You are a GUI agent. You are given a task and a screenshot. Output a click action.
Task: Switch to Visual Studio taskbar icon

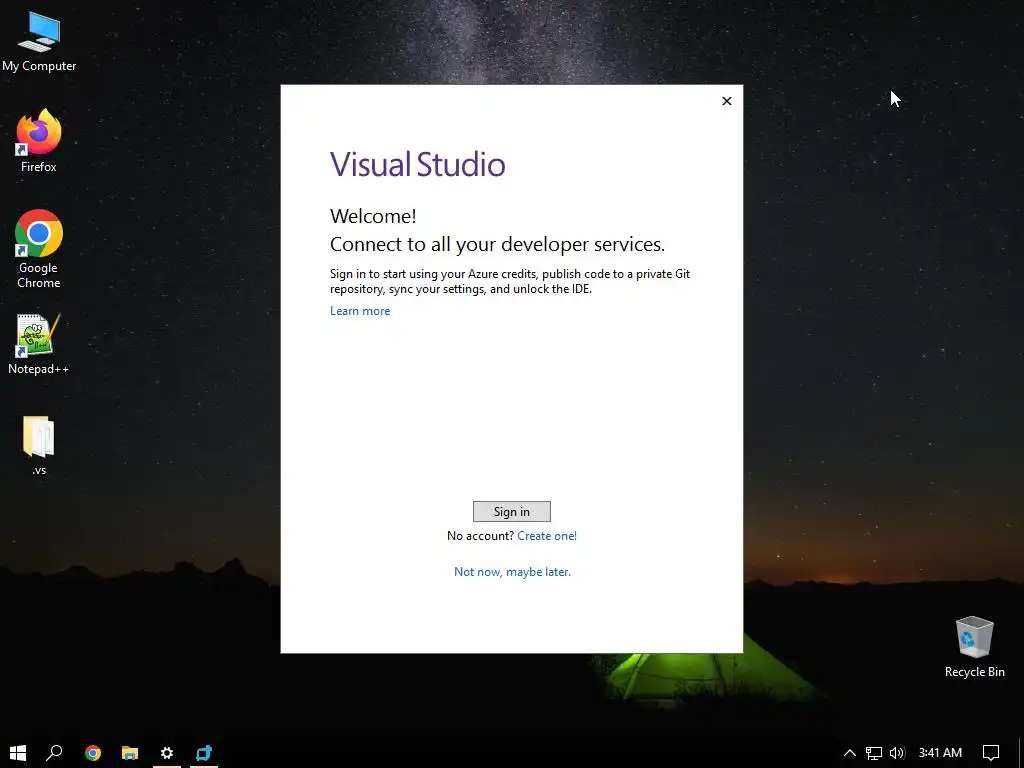(x=204, y=753)
